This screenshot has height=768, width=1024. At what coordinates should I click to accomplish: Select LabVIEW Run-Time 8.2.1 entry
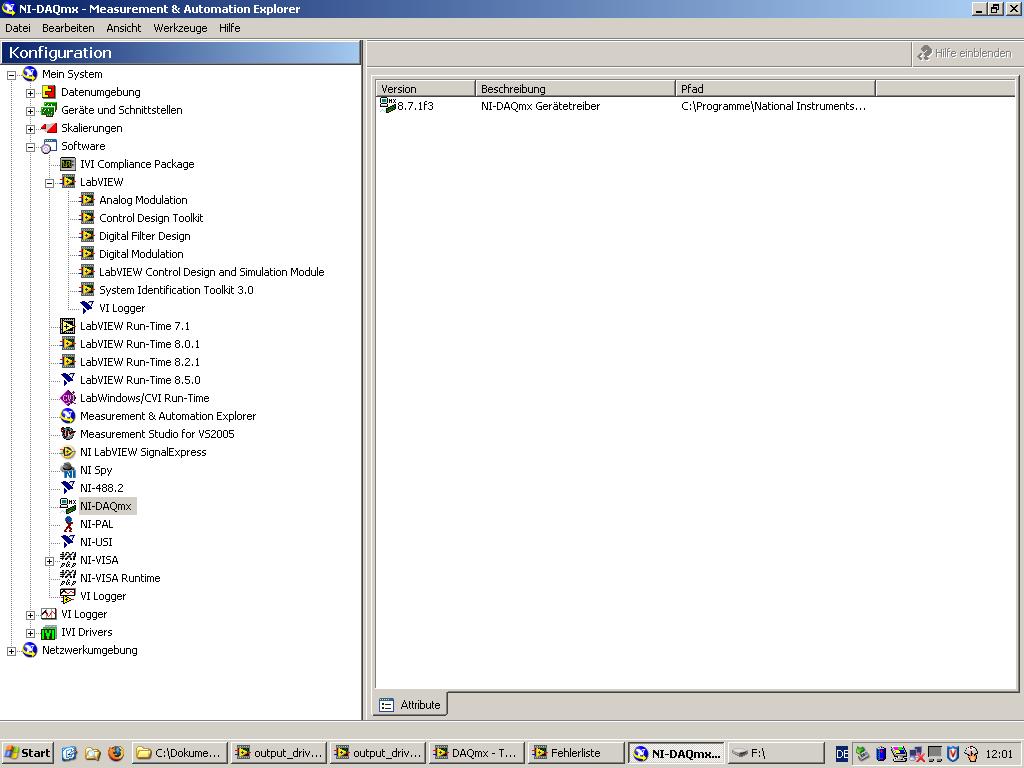(140, 362)
